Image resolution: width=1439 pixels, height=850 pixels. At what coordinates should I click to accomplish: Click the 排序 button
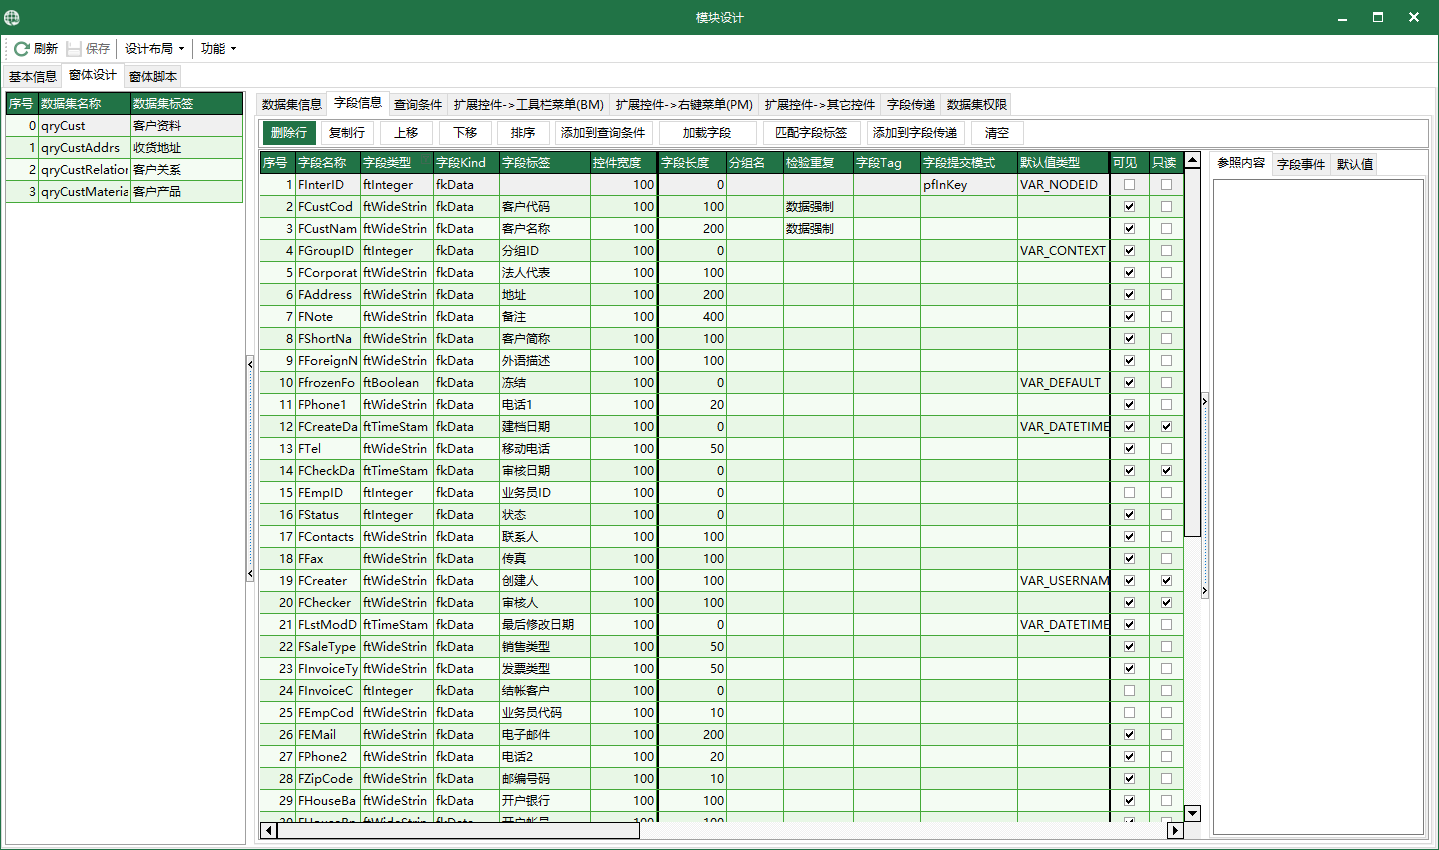(523, 132)
